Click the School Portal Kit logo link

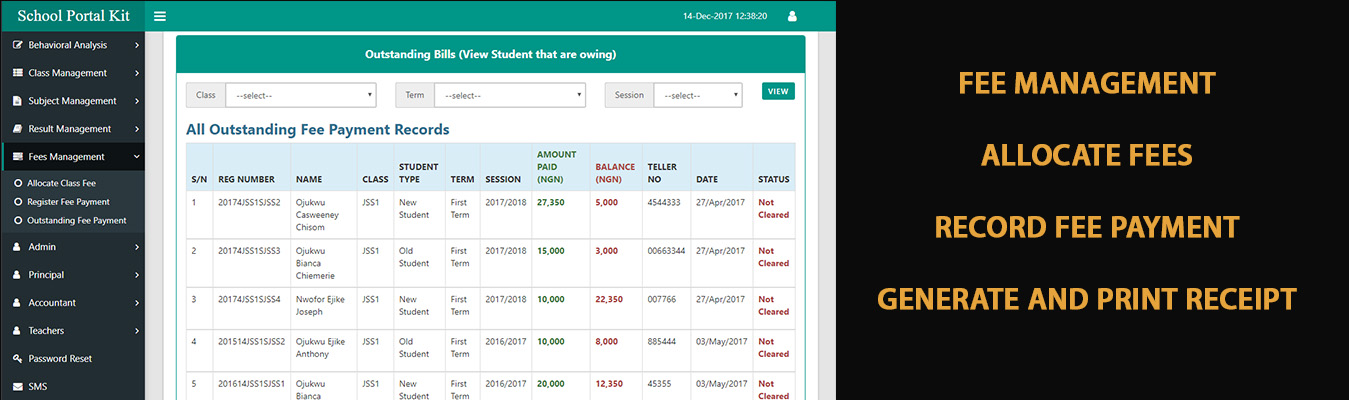click(x=72, y=15)
